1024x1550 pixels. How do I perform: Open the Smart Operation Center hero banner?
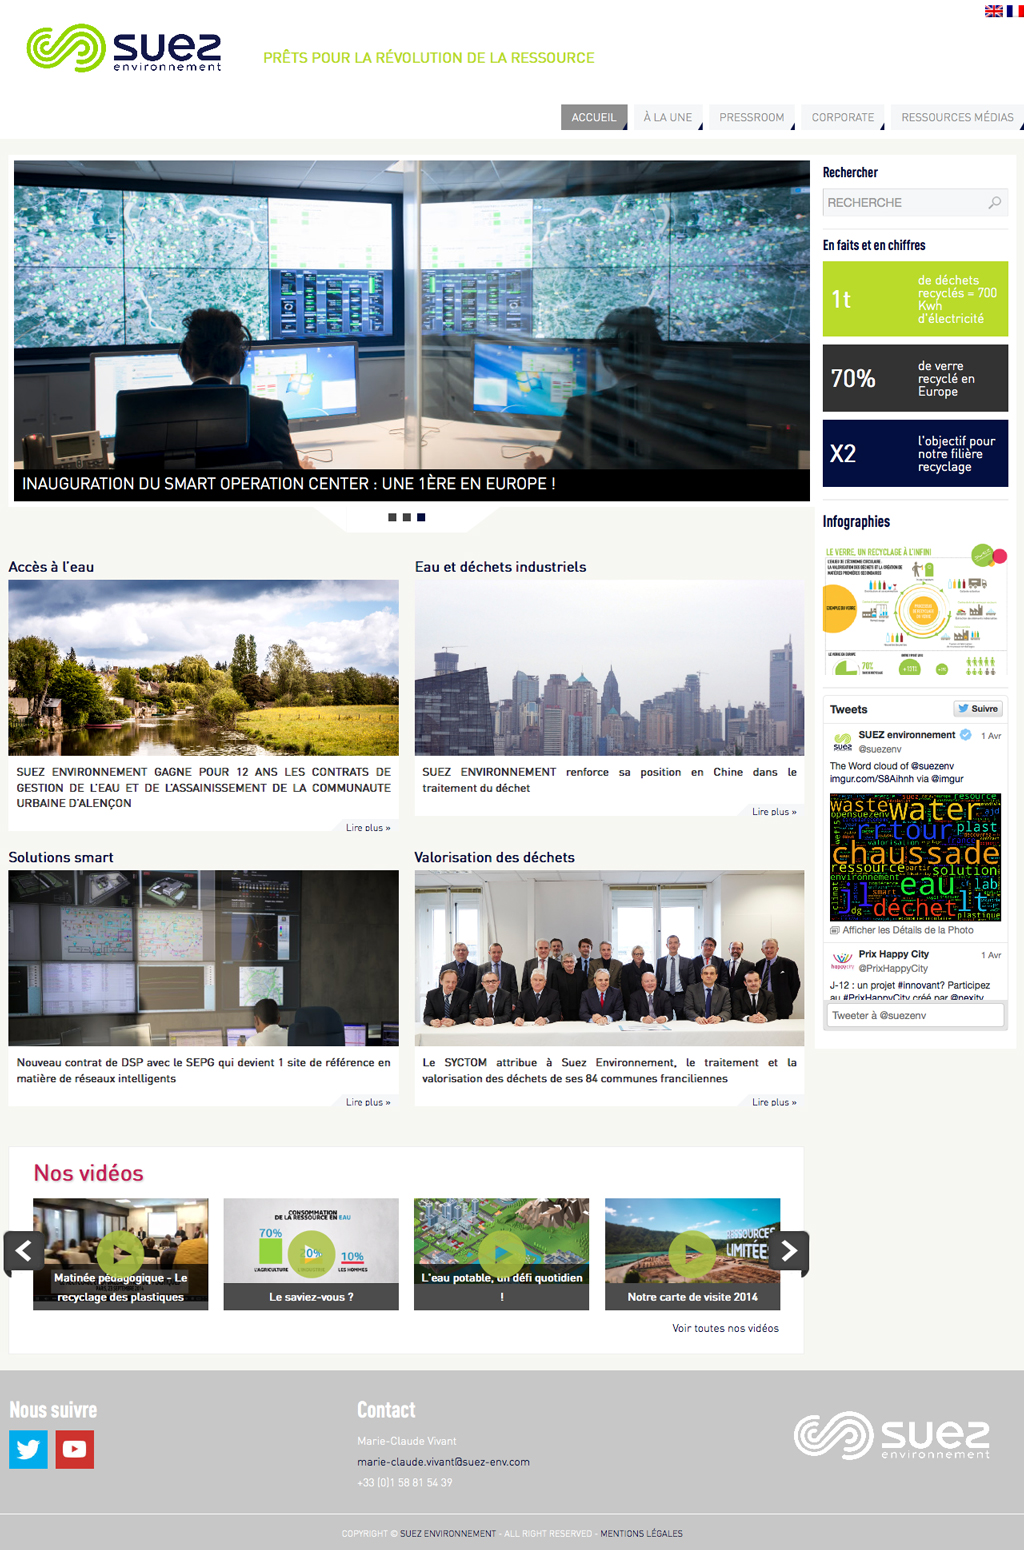(412, 331)
